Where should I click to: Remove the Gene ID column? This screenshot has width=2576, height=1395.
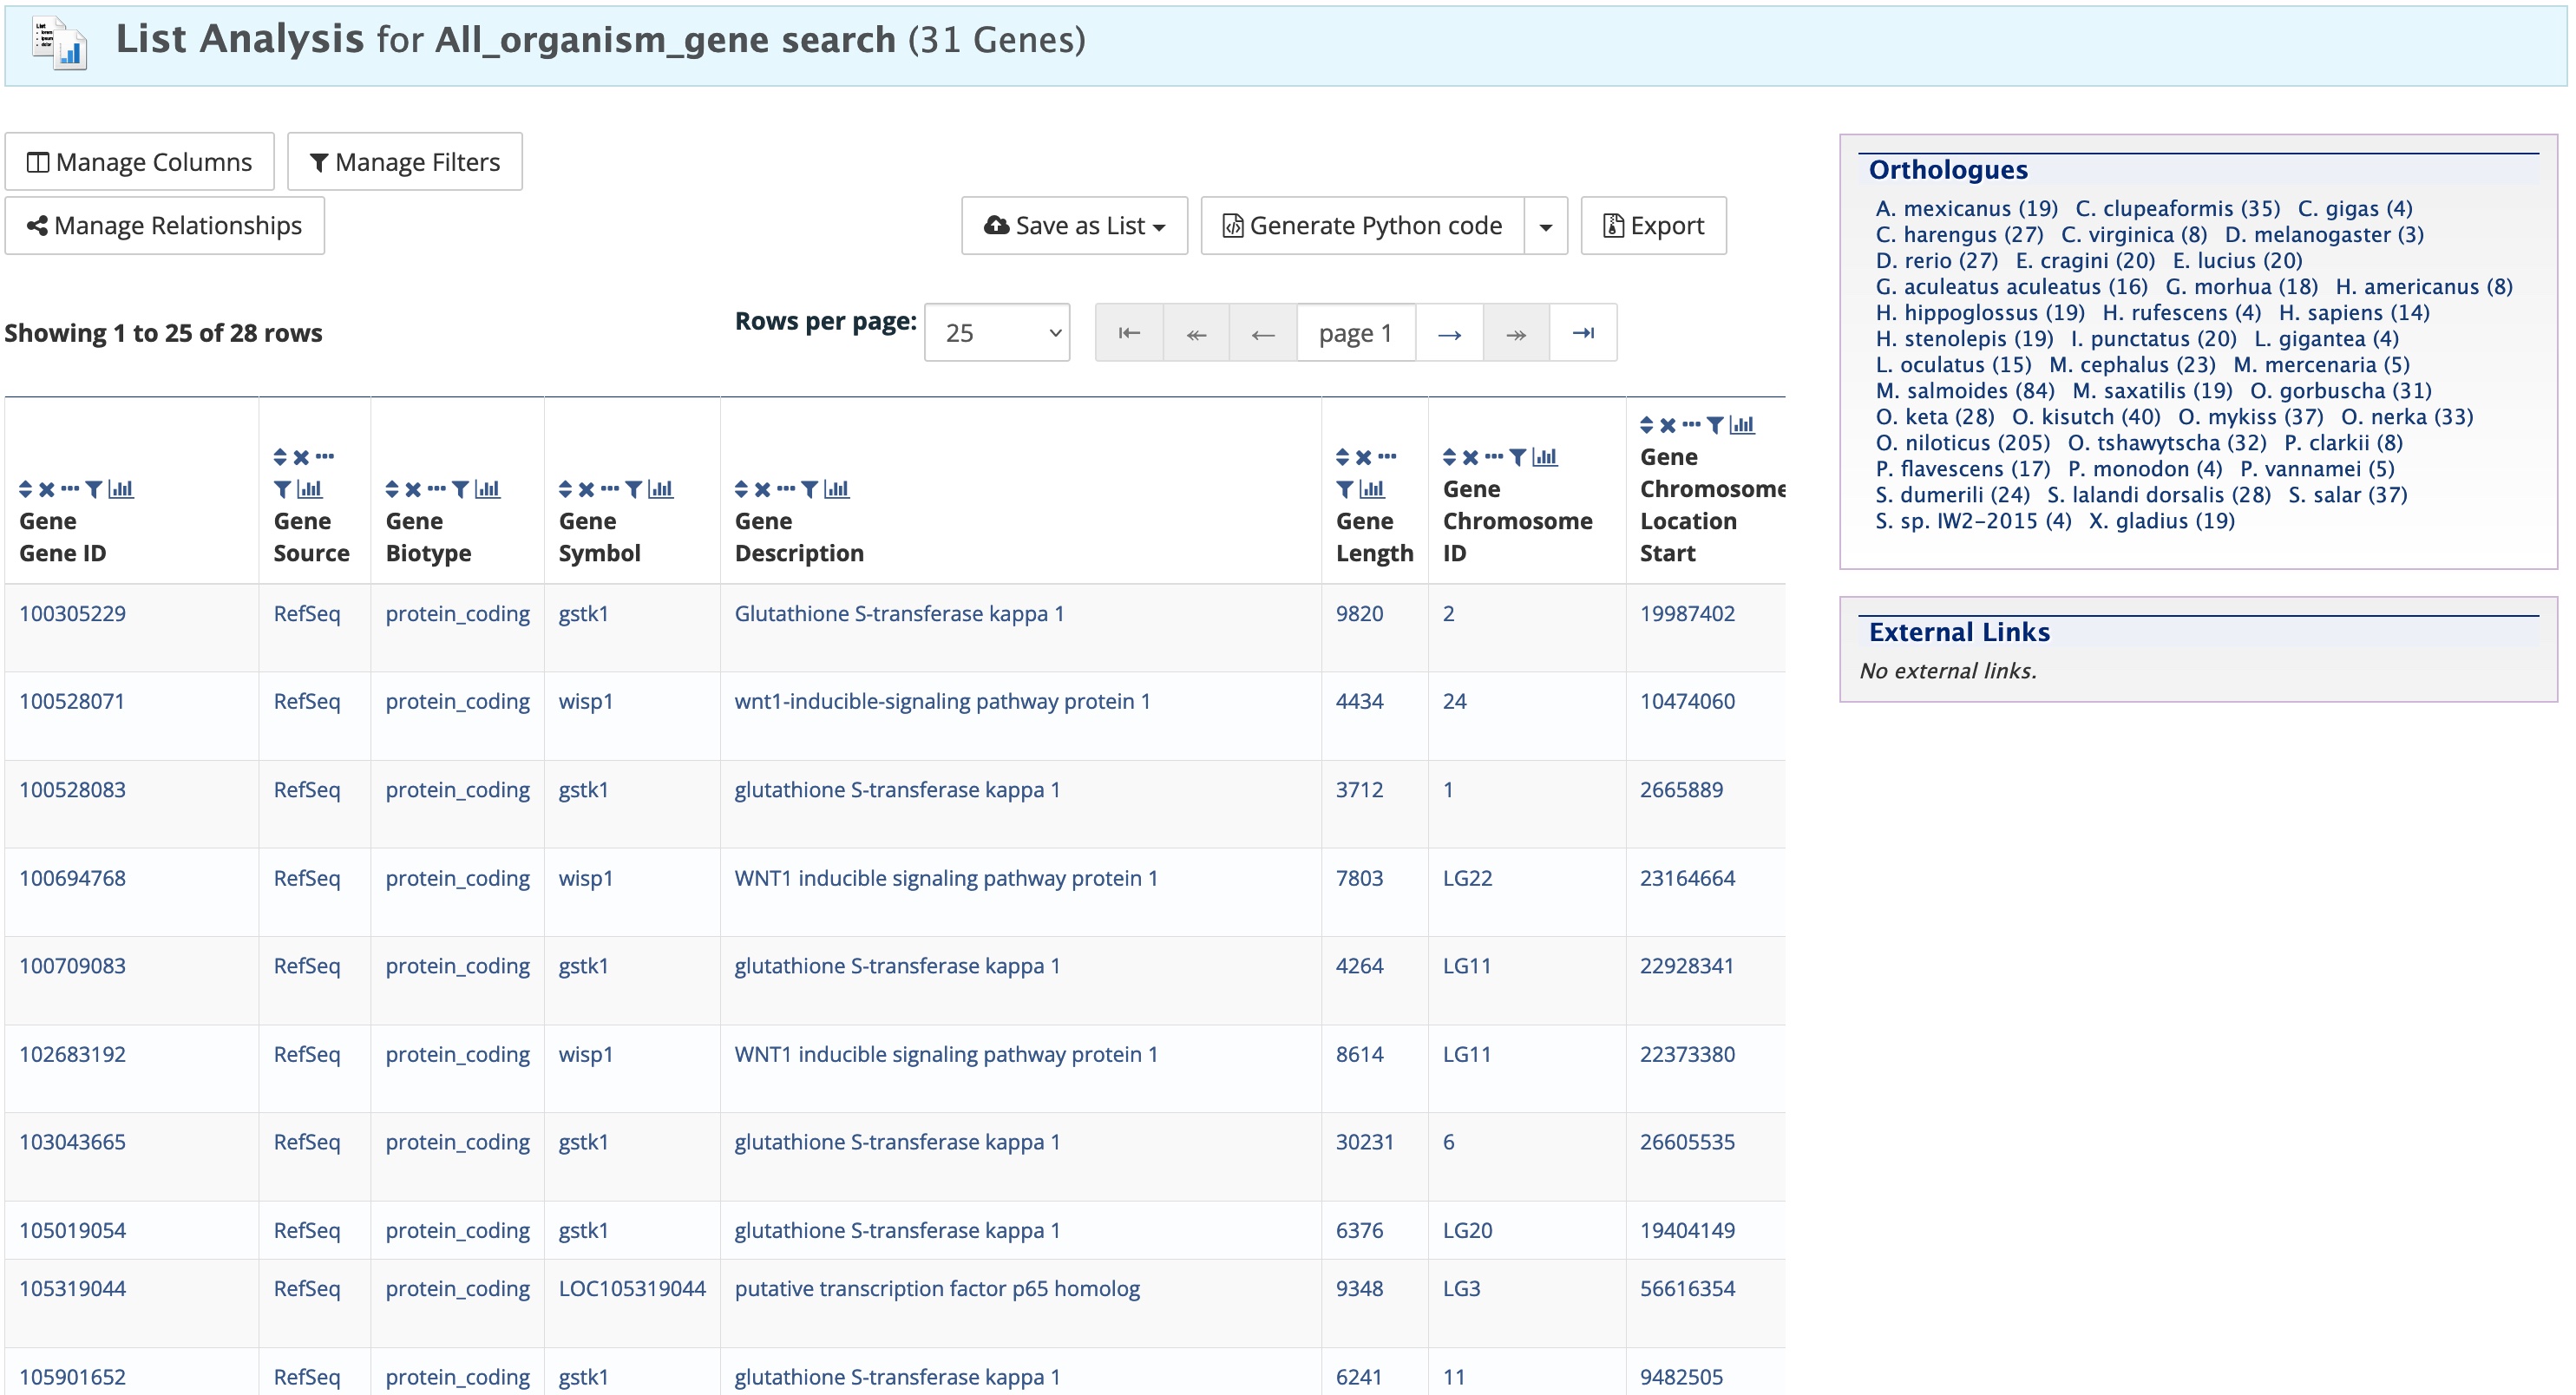point(47,489)
